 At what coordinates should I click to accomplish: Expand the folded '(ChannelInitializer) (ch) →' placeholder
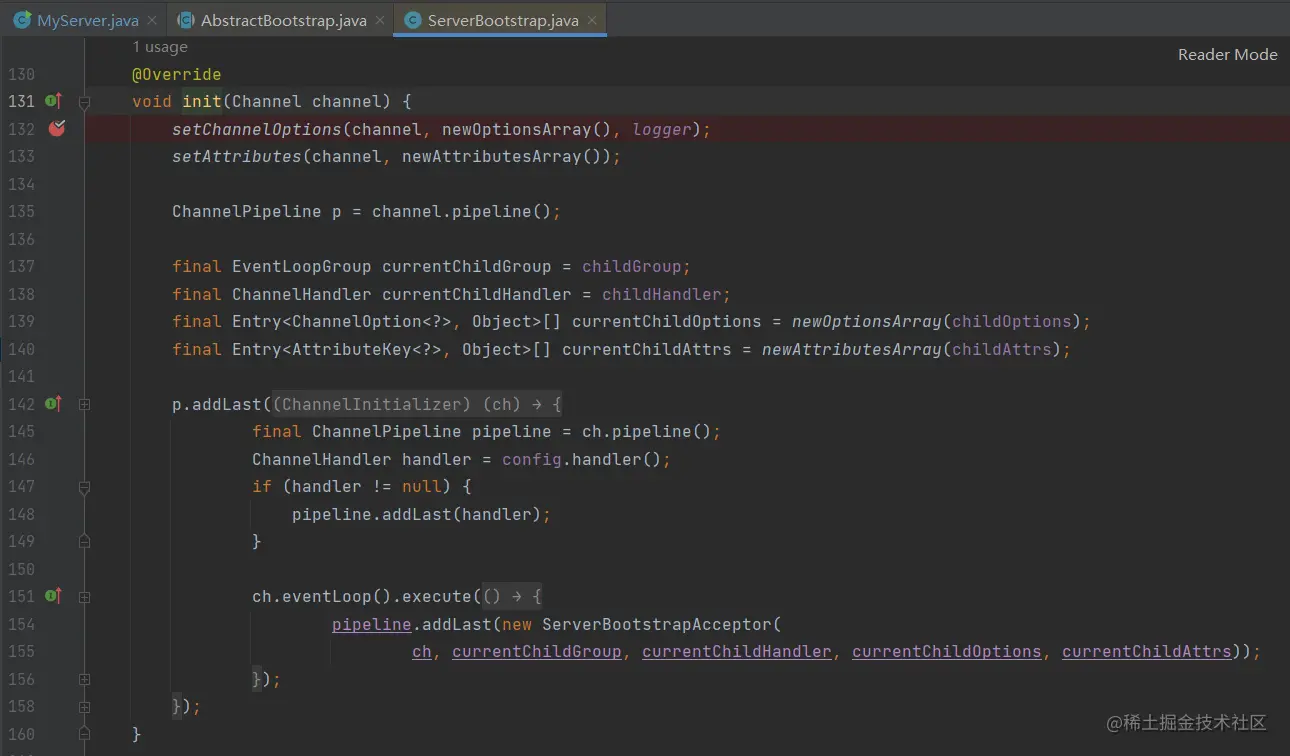click(x=417, y=404)
